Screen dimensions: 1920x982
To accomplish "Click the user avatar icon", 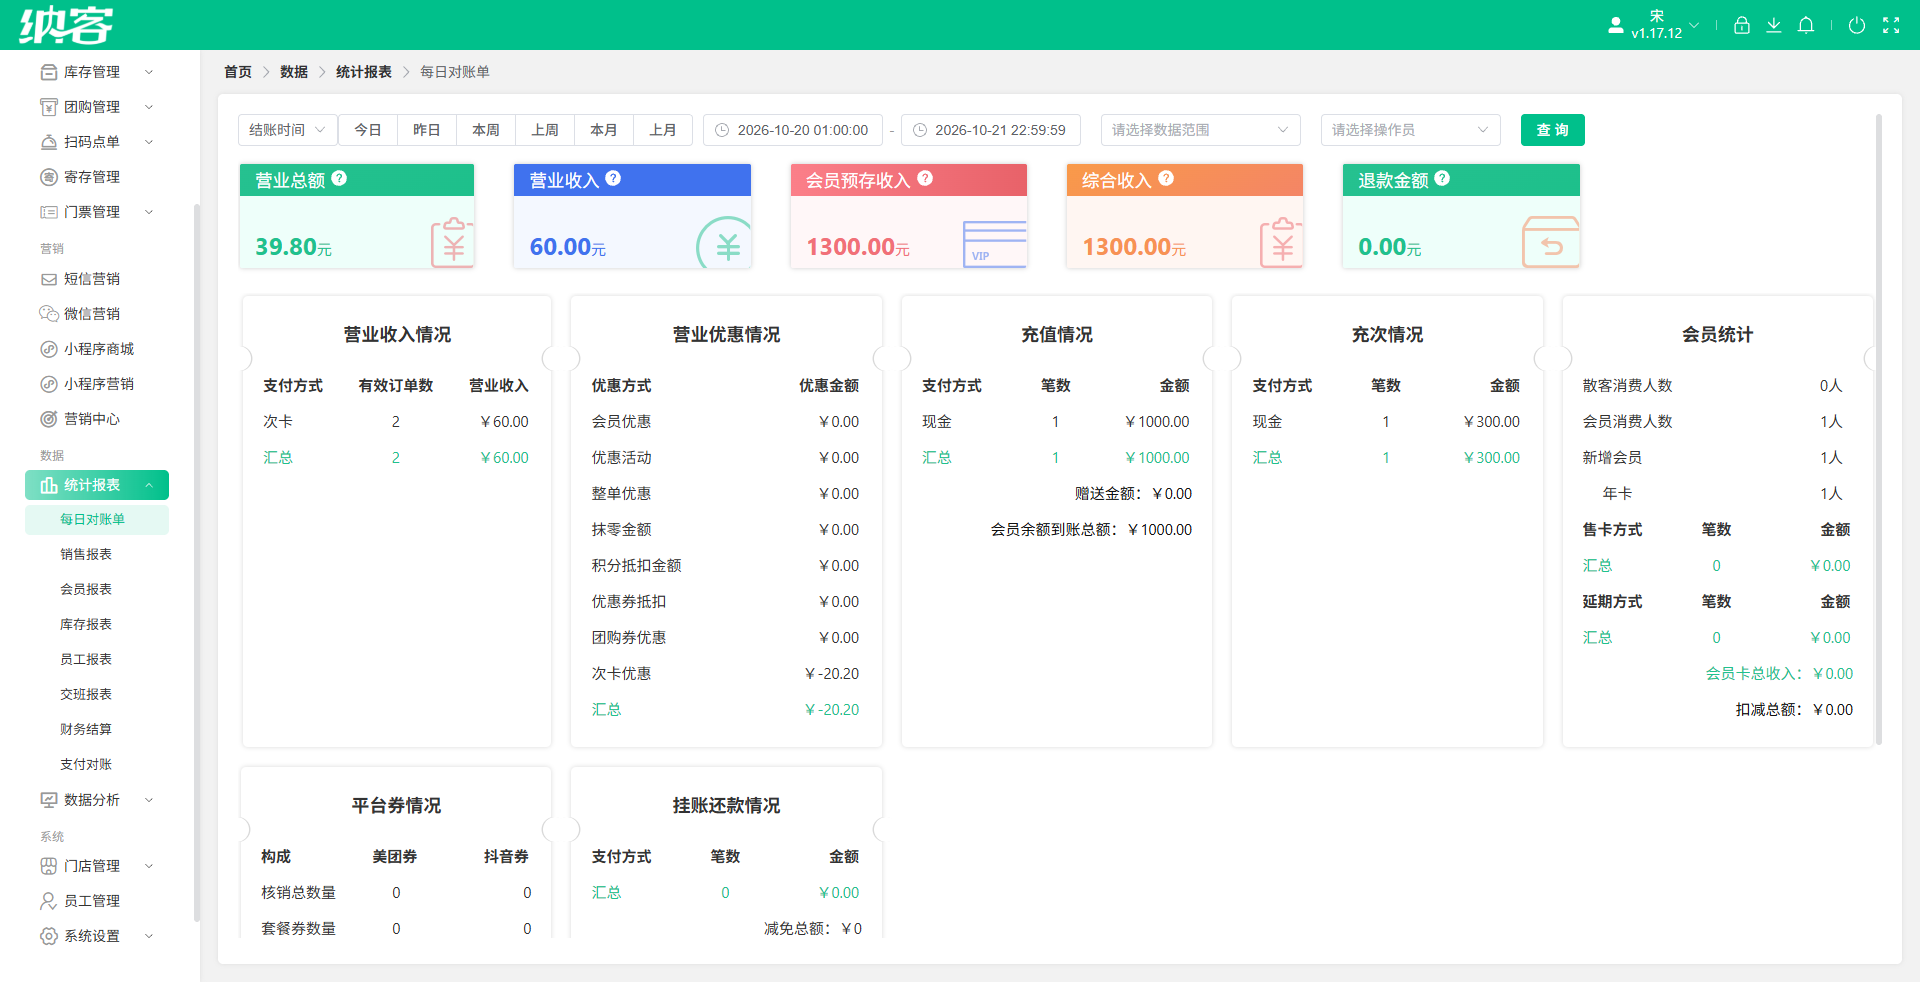I will click(1616, 26).
